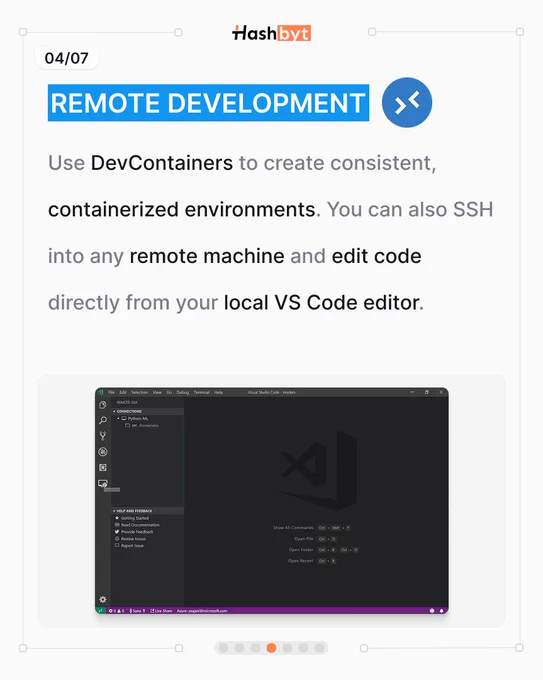Open the Getting Started link
The image size is (543, 680).
coord(135,518)
